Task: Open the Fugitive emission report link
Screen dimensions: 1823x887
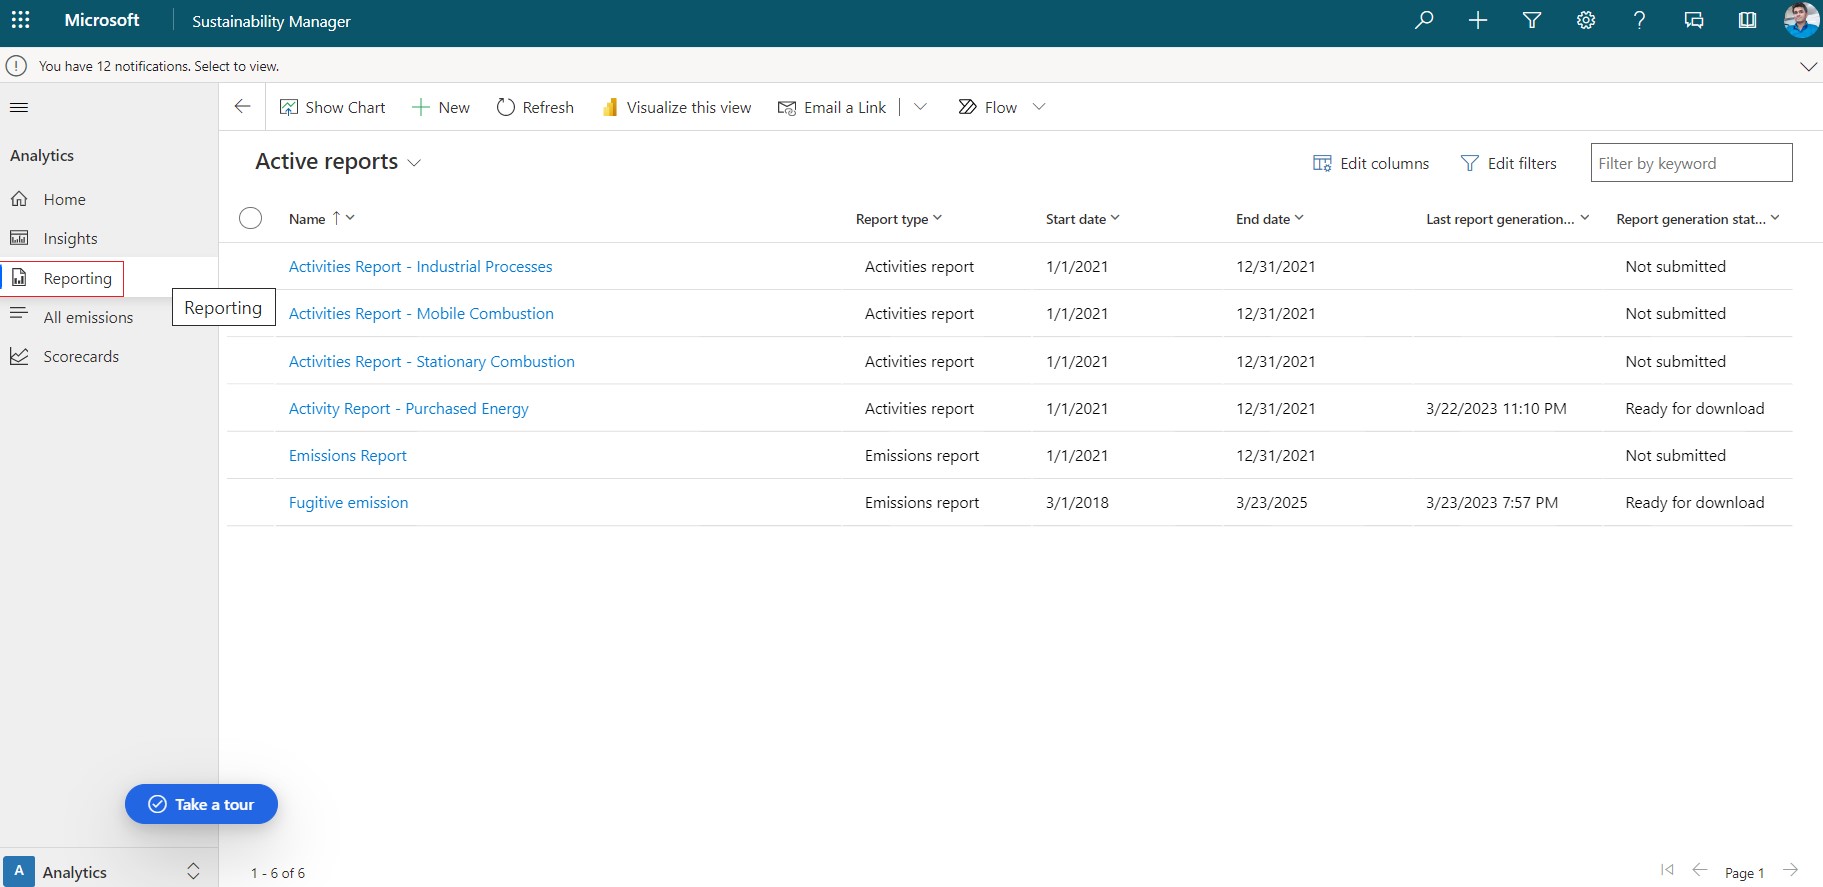Action: 348,502
